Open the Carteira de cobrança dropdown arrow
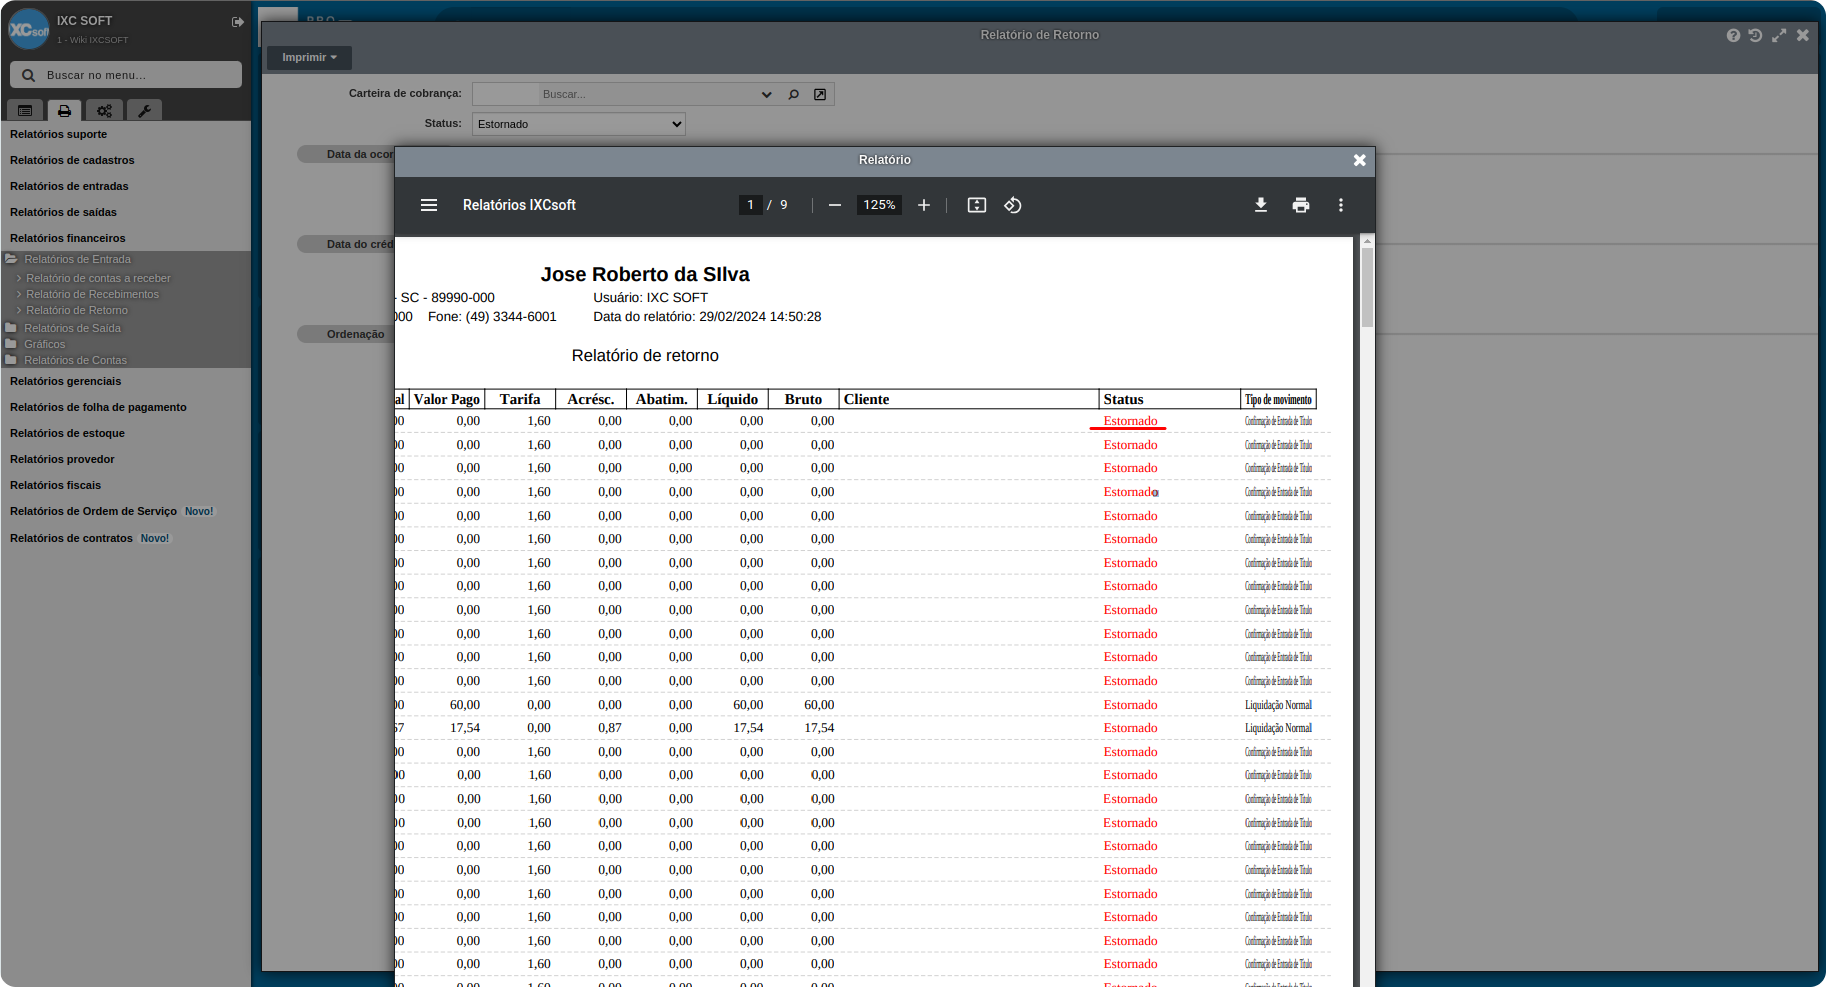The width and height of the screenshot is (1826, 987). pyautogui.click(x=767, y=94)
